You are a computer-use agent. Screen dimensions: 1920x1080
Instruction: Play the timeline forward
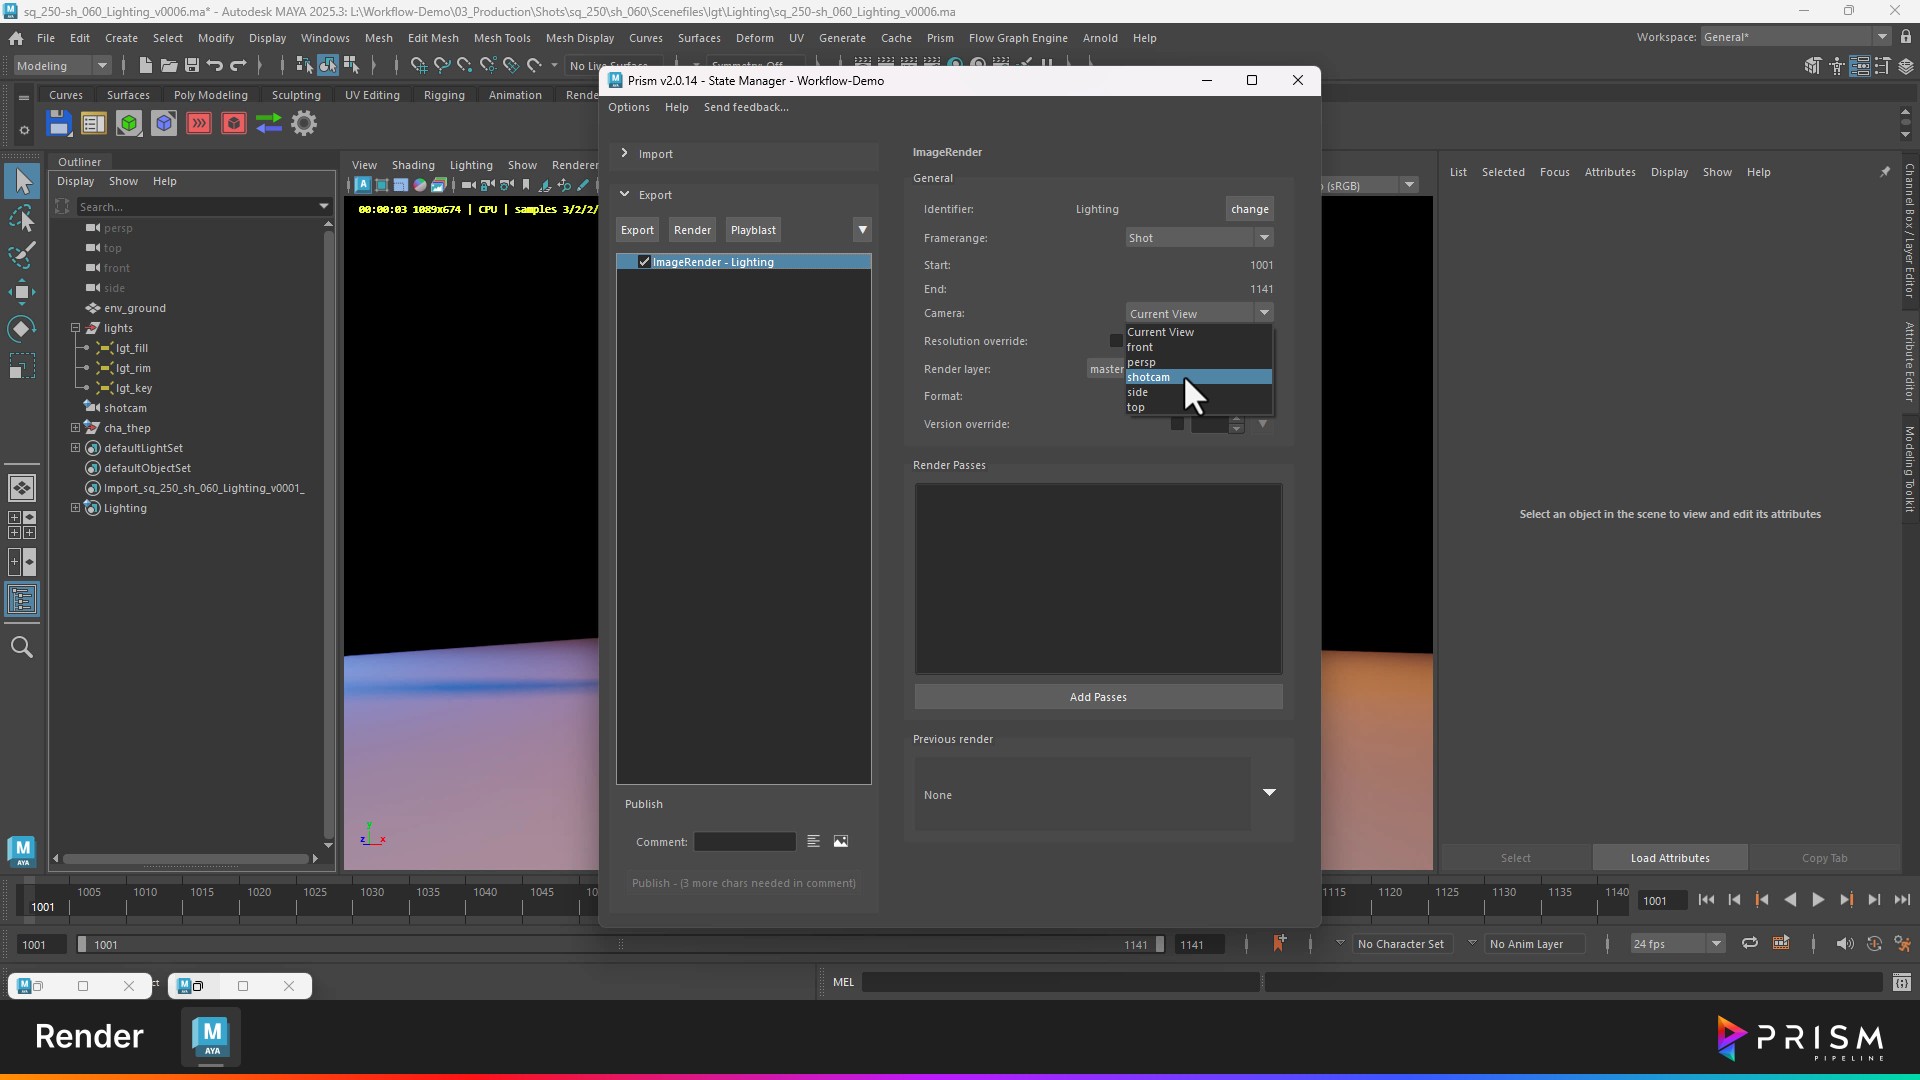tap(1818, 900)
